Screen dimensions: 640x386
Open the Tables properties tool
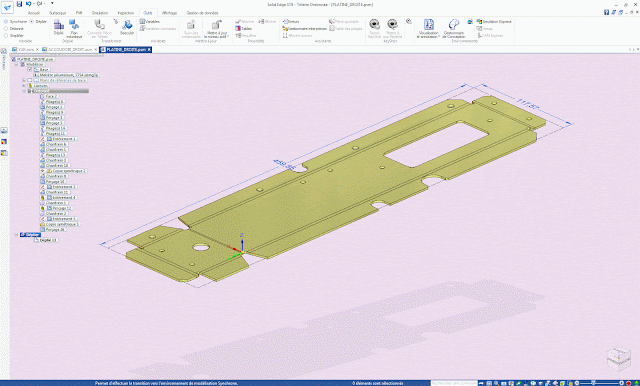click(243, 29)
